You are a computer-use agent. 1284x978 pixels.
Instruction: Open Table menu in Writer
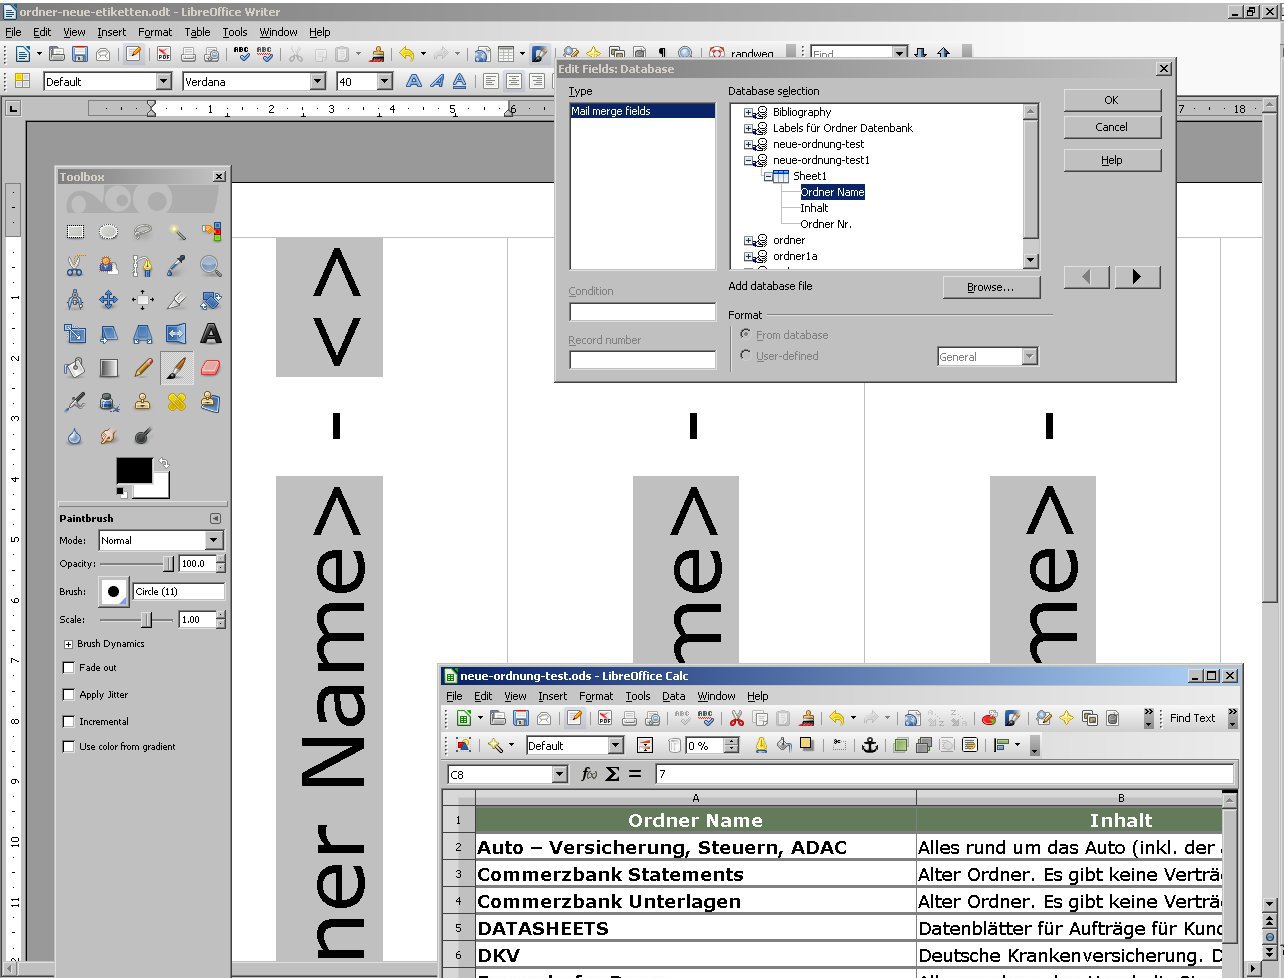(x=197, y=32)
